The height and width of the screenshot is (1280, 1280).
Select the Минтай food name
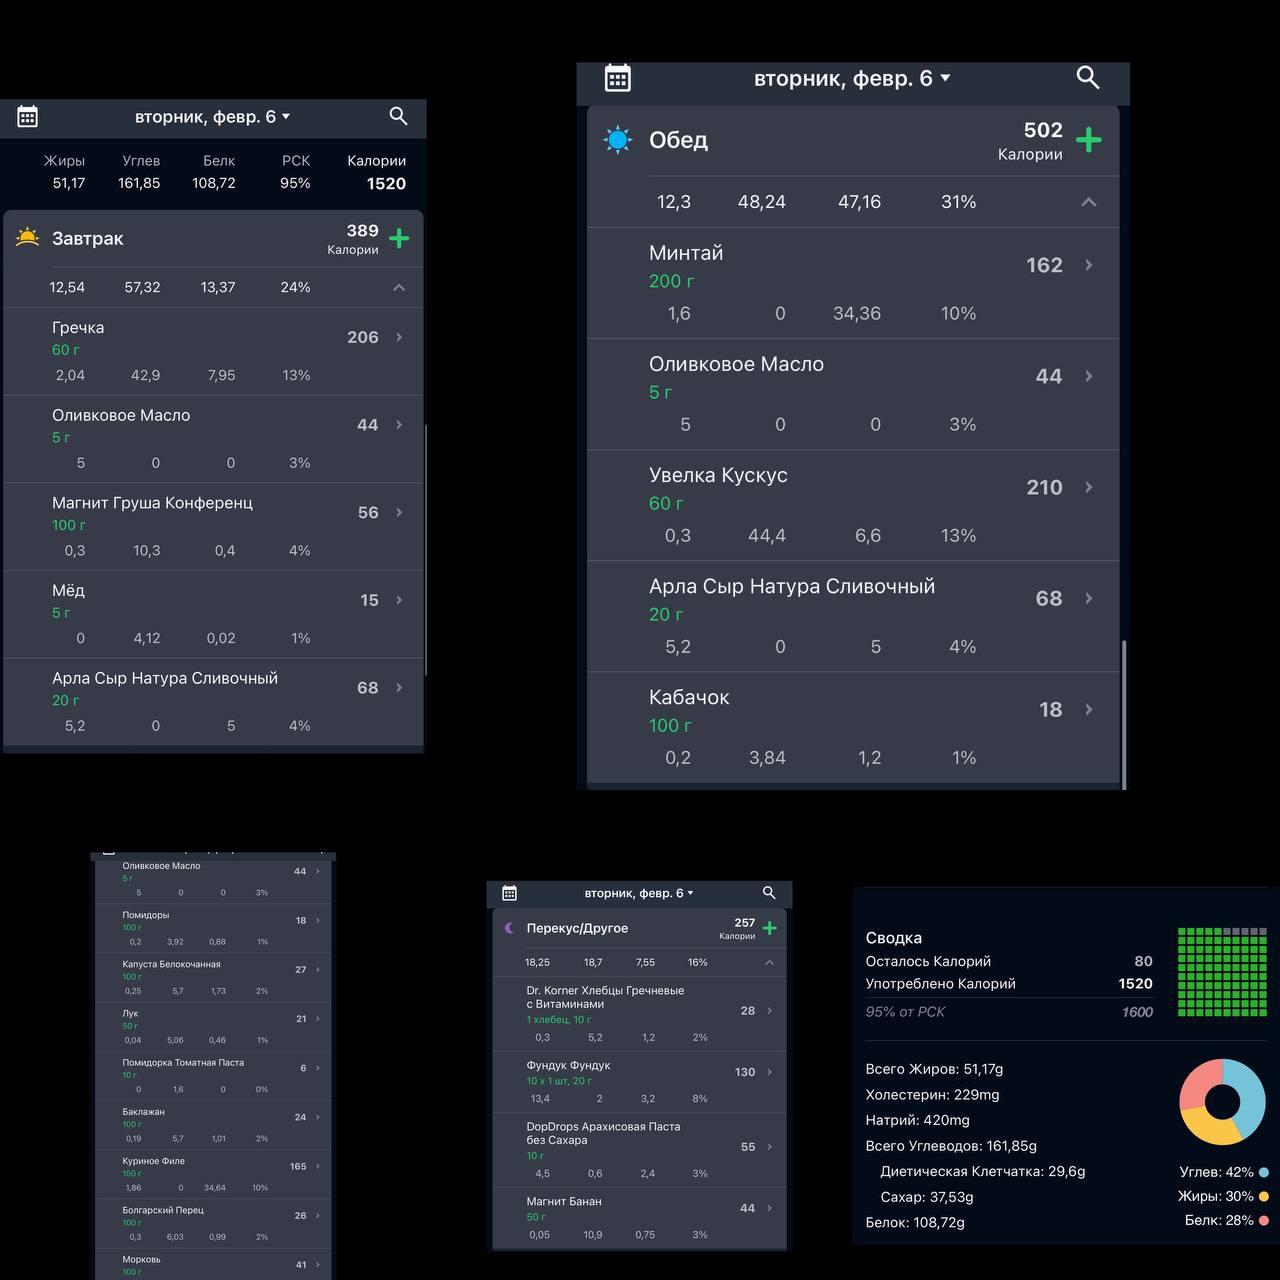tap(686, 253)
